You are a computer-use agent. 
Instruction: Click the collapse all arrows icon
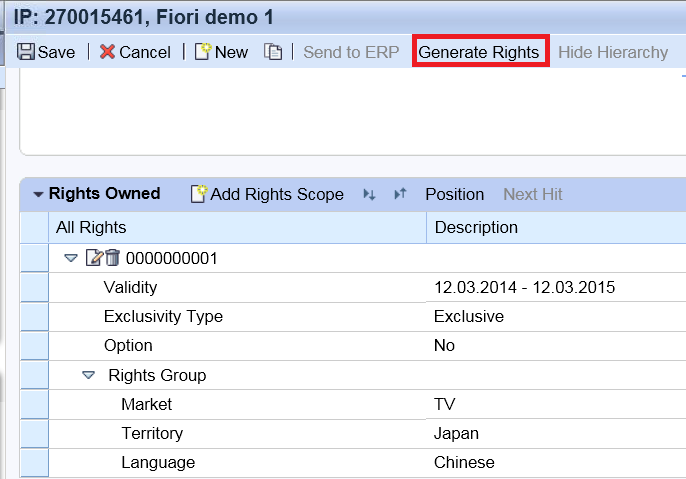coord(400,194)
